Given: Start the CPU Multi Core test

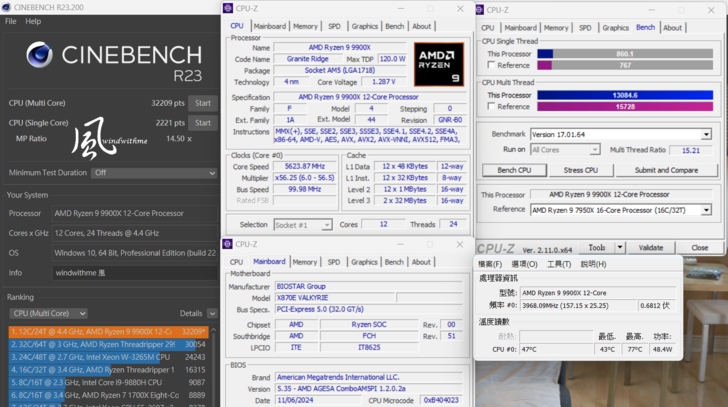Looking at the screenshot, I should pos(203,103).
